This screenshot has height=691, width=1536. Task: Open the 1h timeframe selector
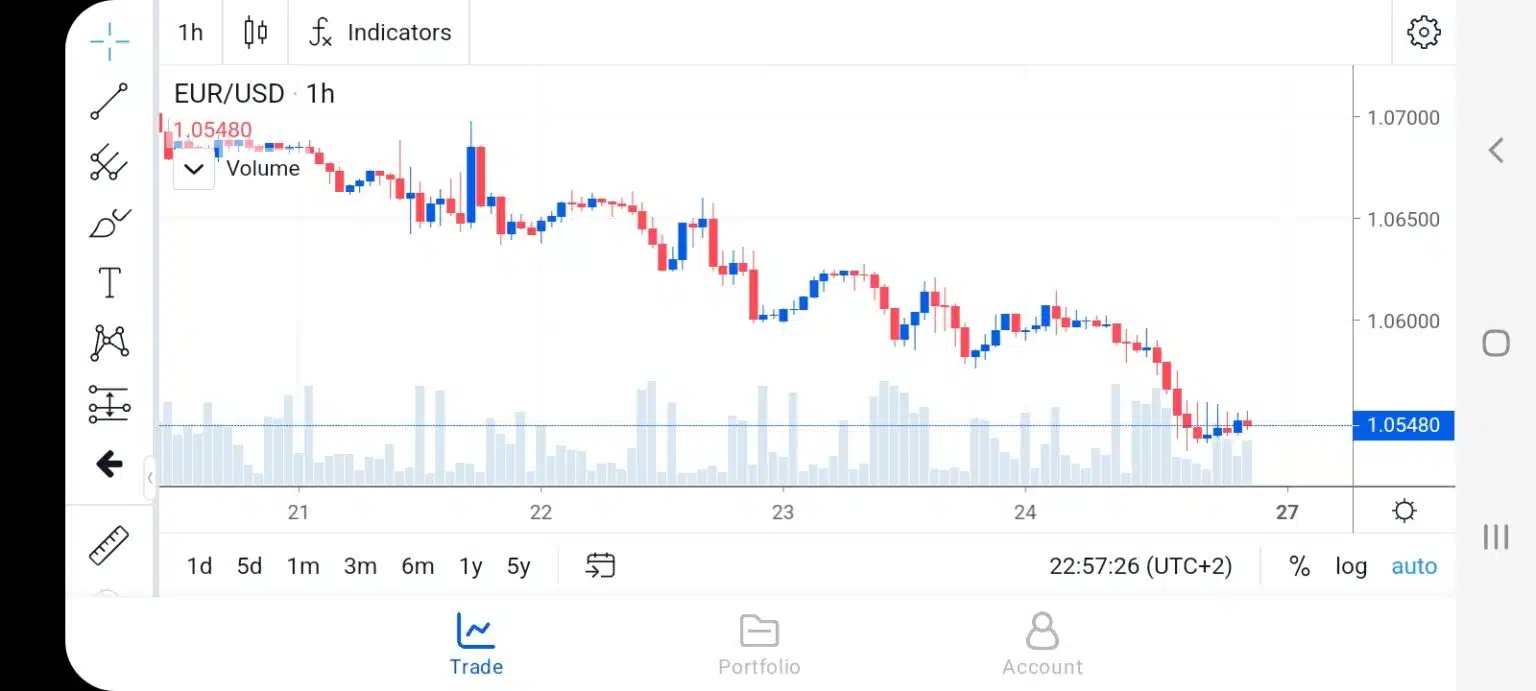[190, 32]
